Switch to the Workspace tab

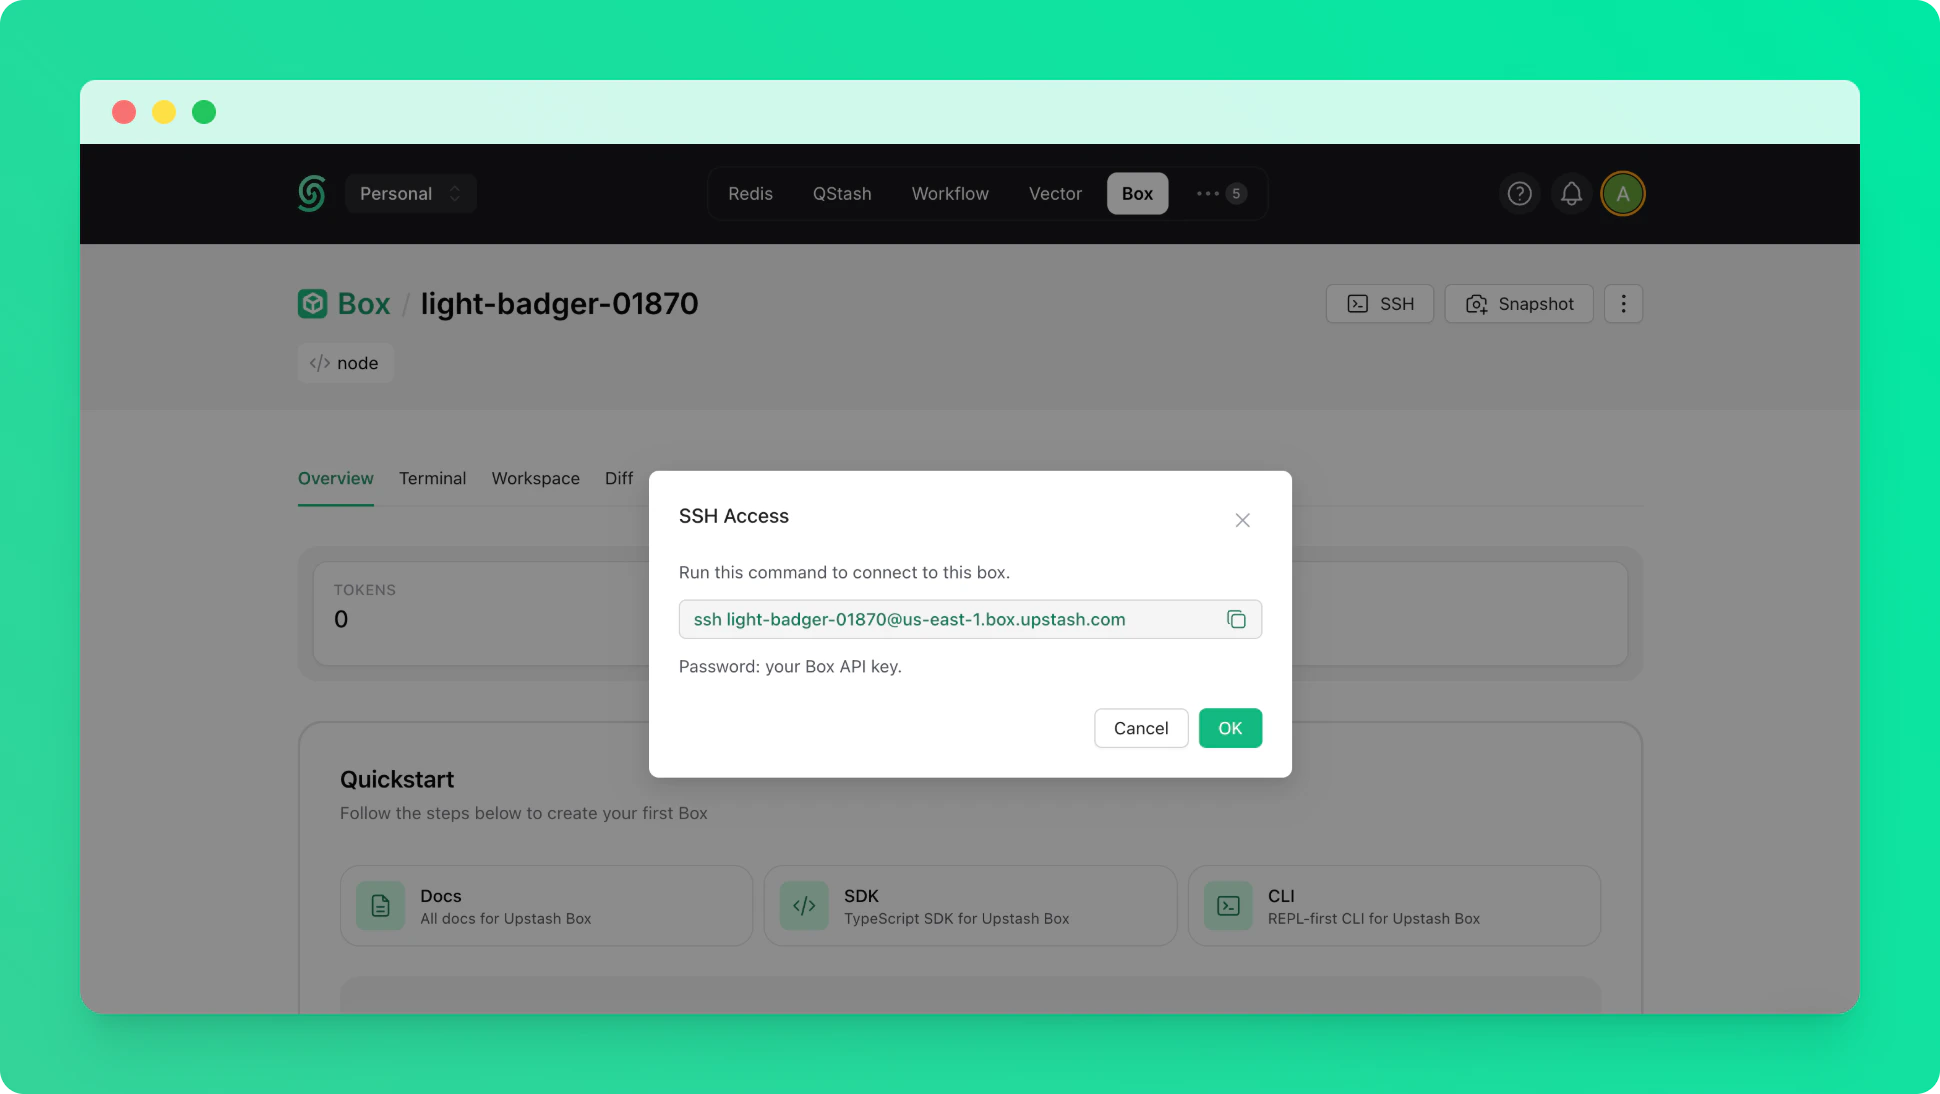coord(535,478)
